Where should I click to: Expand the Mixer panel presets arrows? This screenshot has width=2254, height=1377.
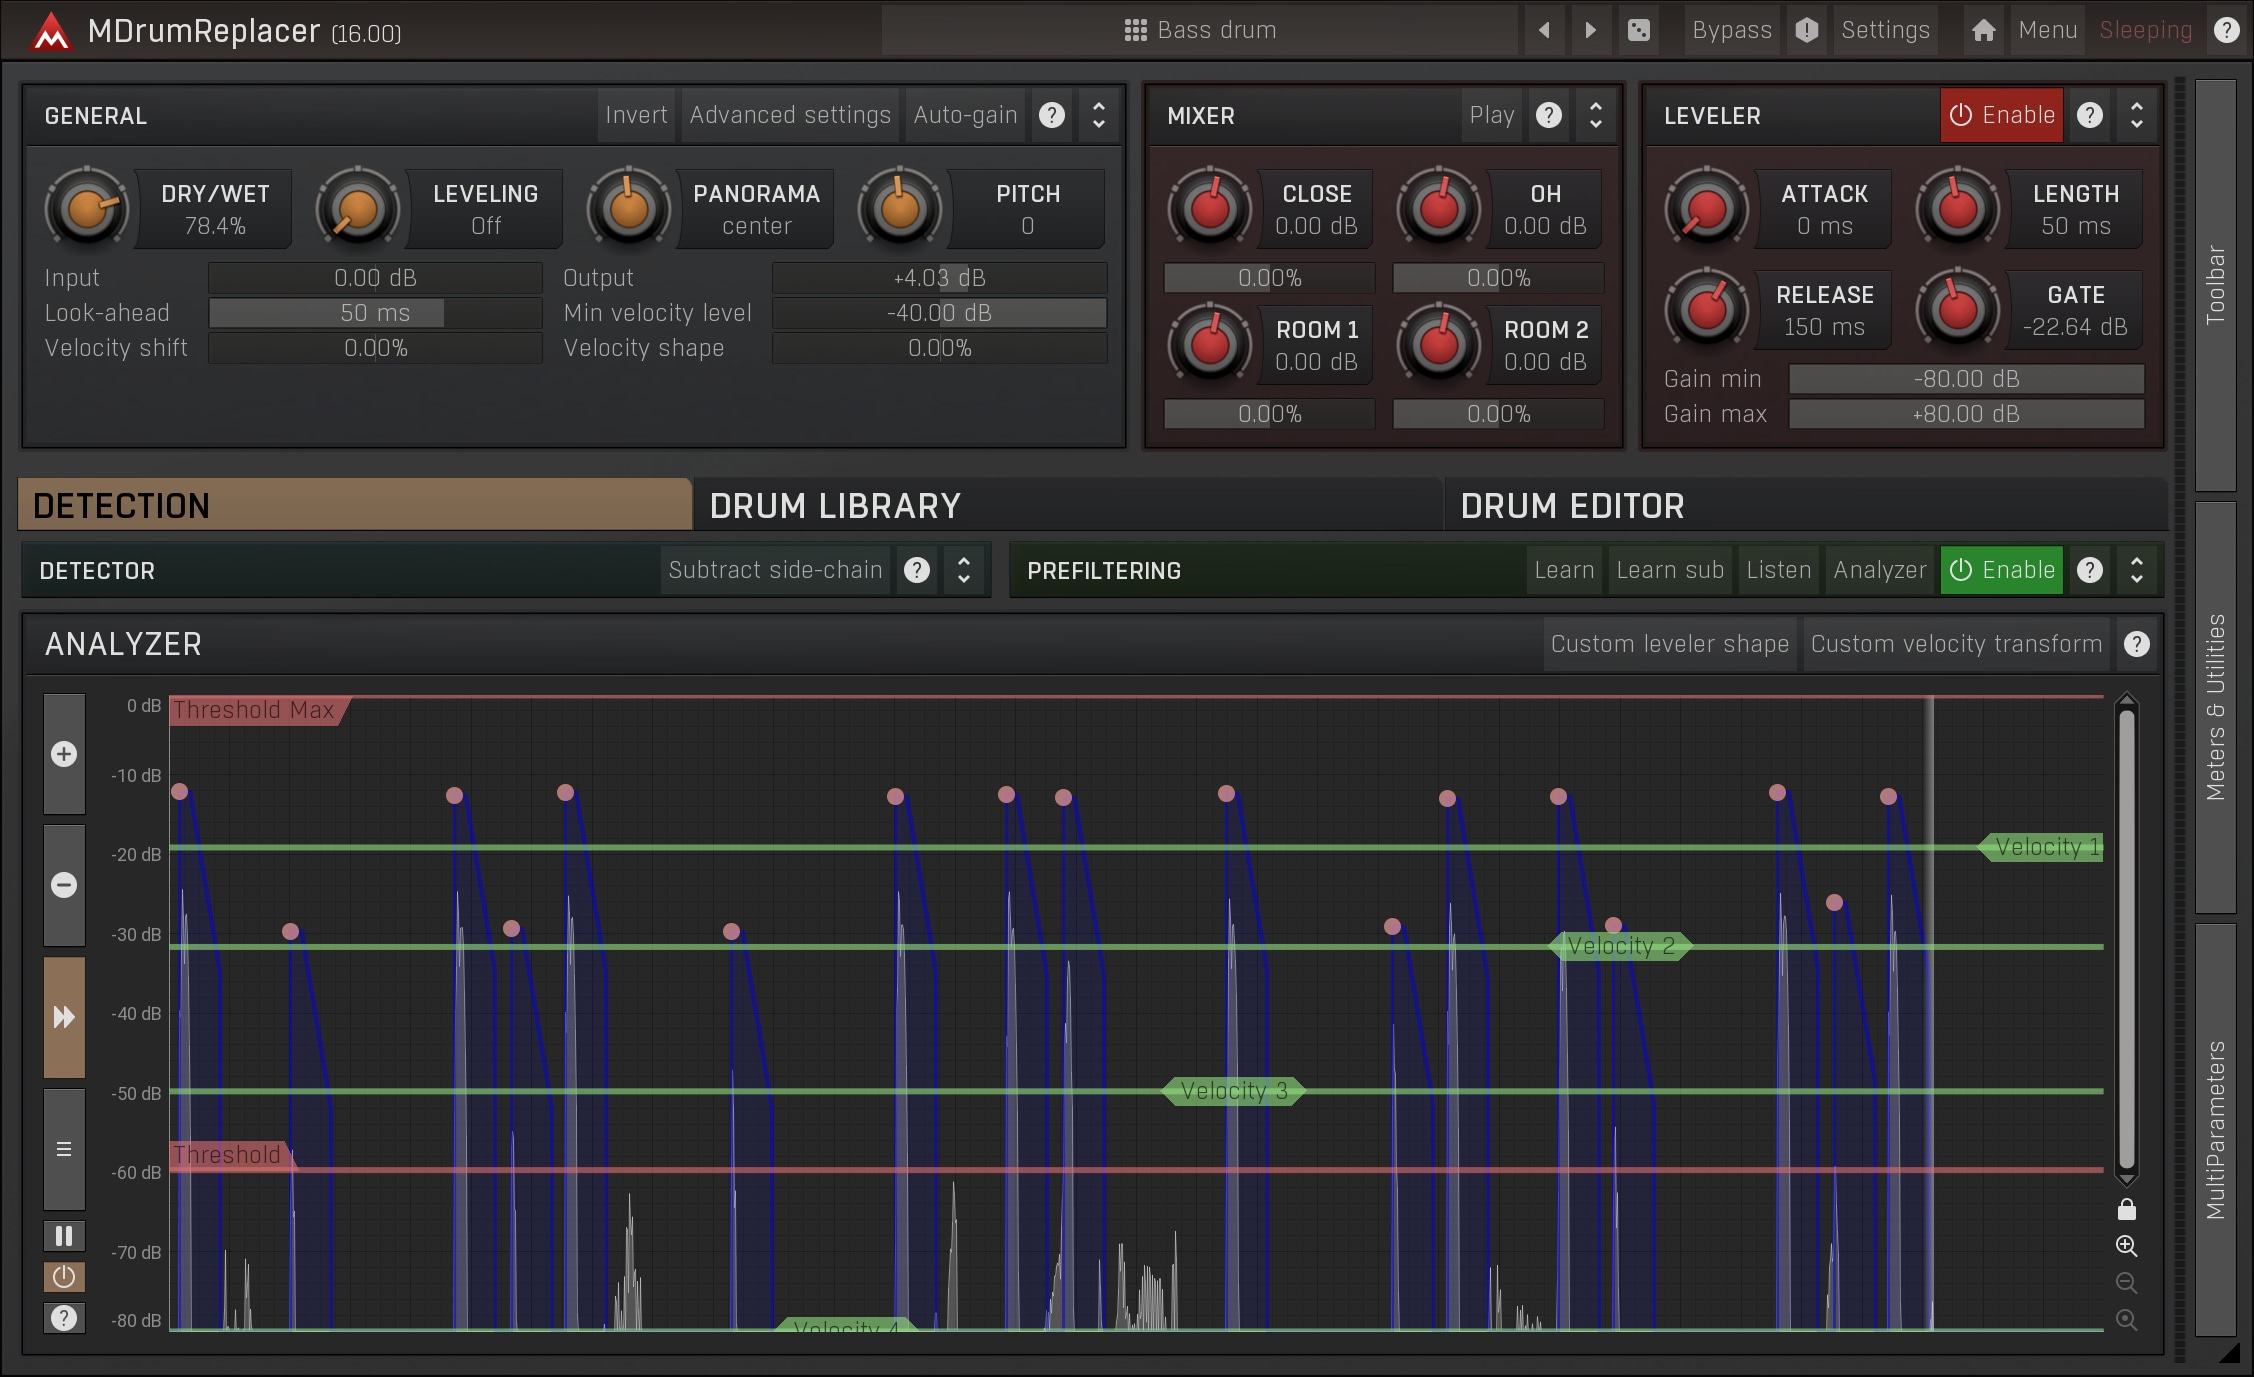pos(1595,115)
